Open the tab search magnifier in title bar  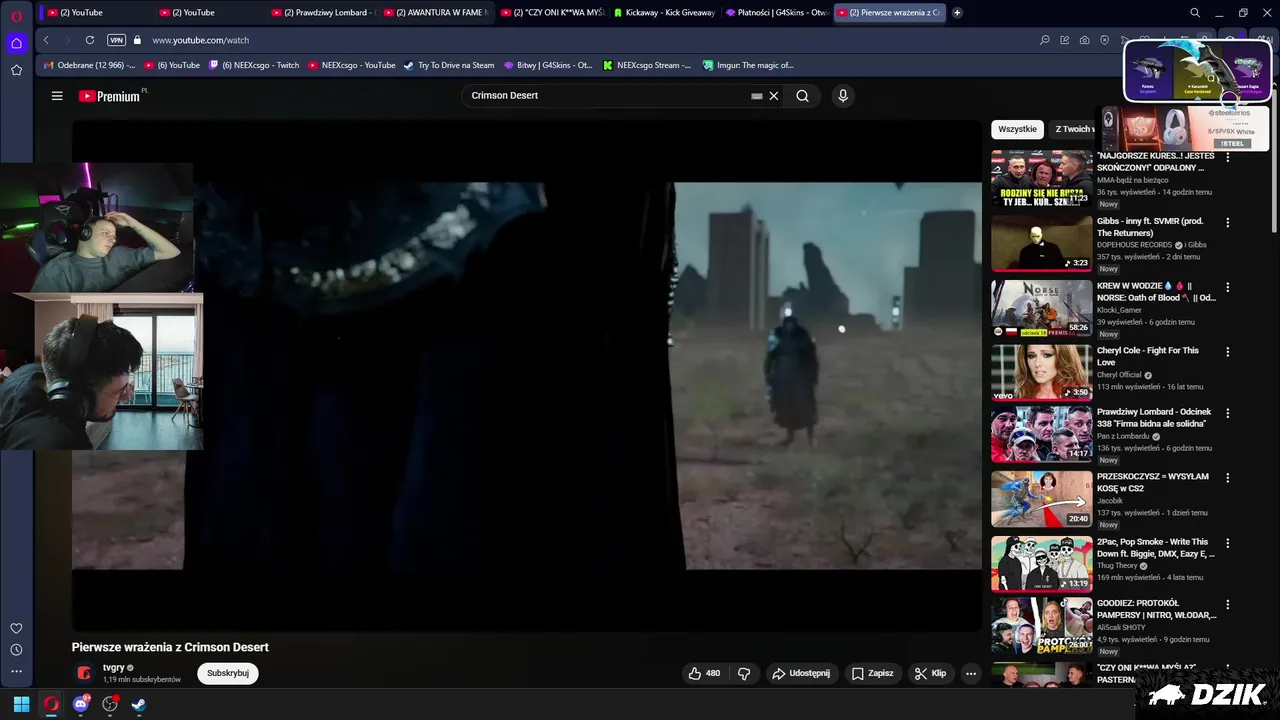point(1195,13)
